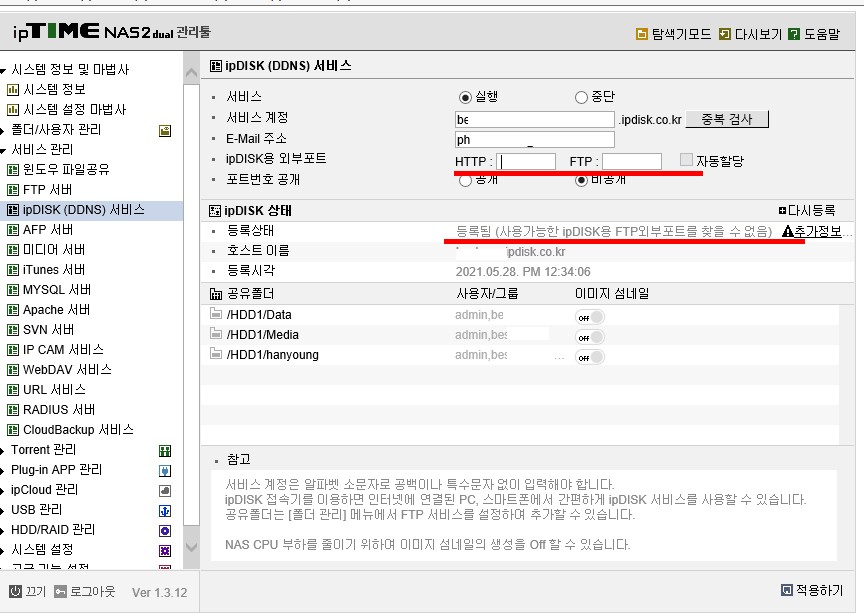Click the 탐색기모드 explorer mode icon
The width and height of the screenshot is (864, 614).
[641, 34]
